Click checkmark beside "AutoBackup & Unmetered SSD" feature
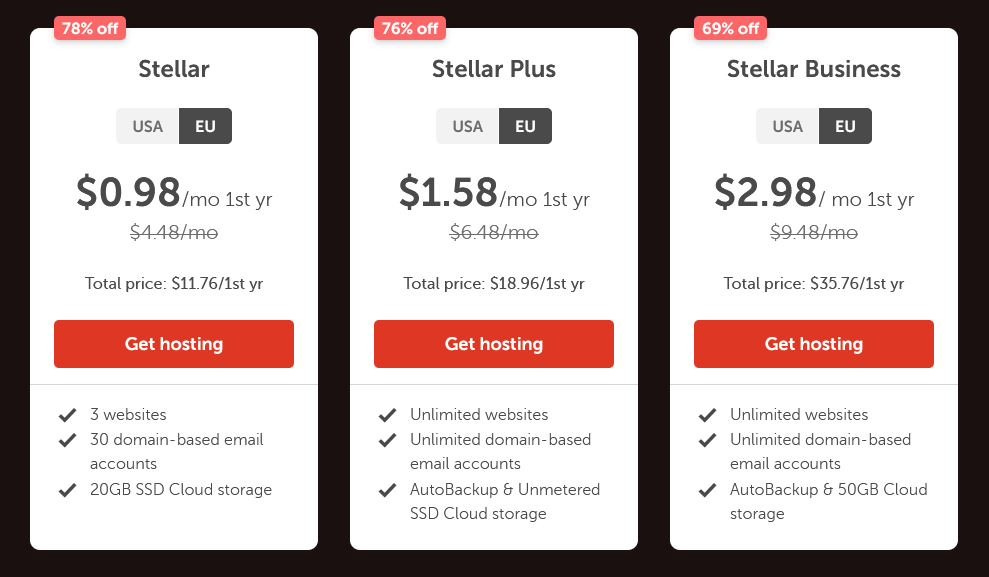989x577 pixels. coord(388,490)
